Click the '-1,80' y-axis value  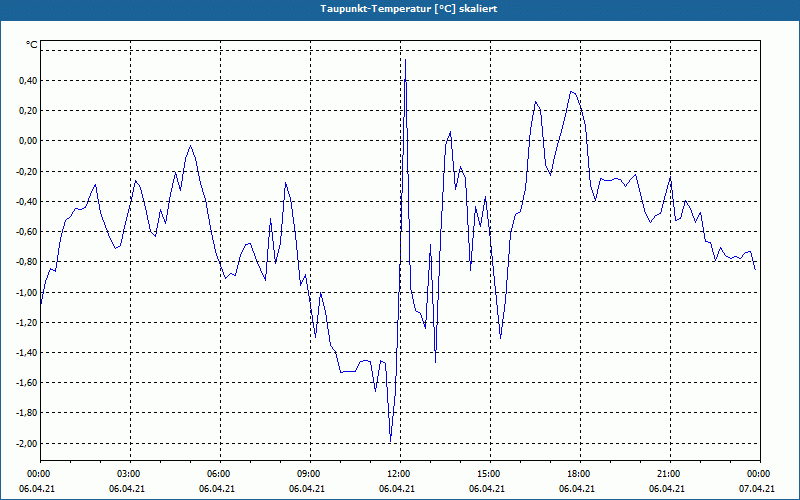tap(27, 413)
